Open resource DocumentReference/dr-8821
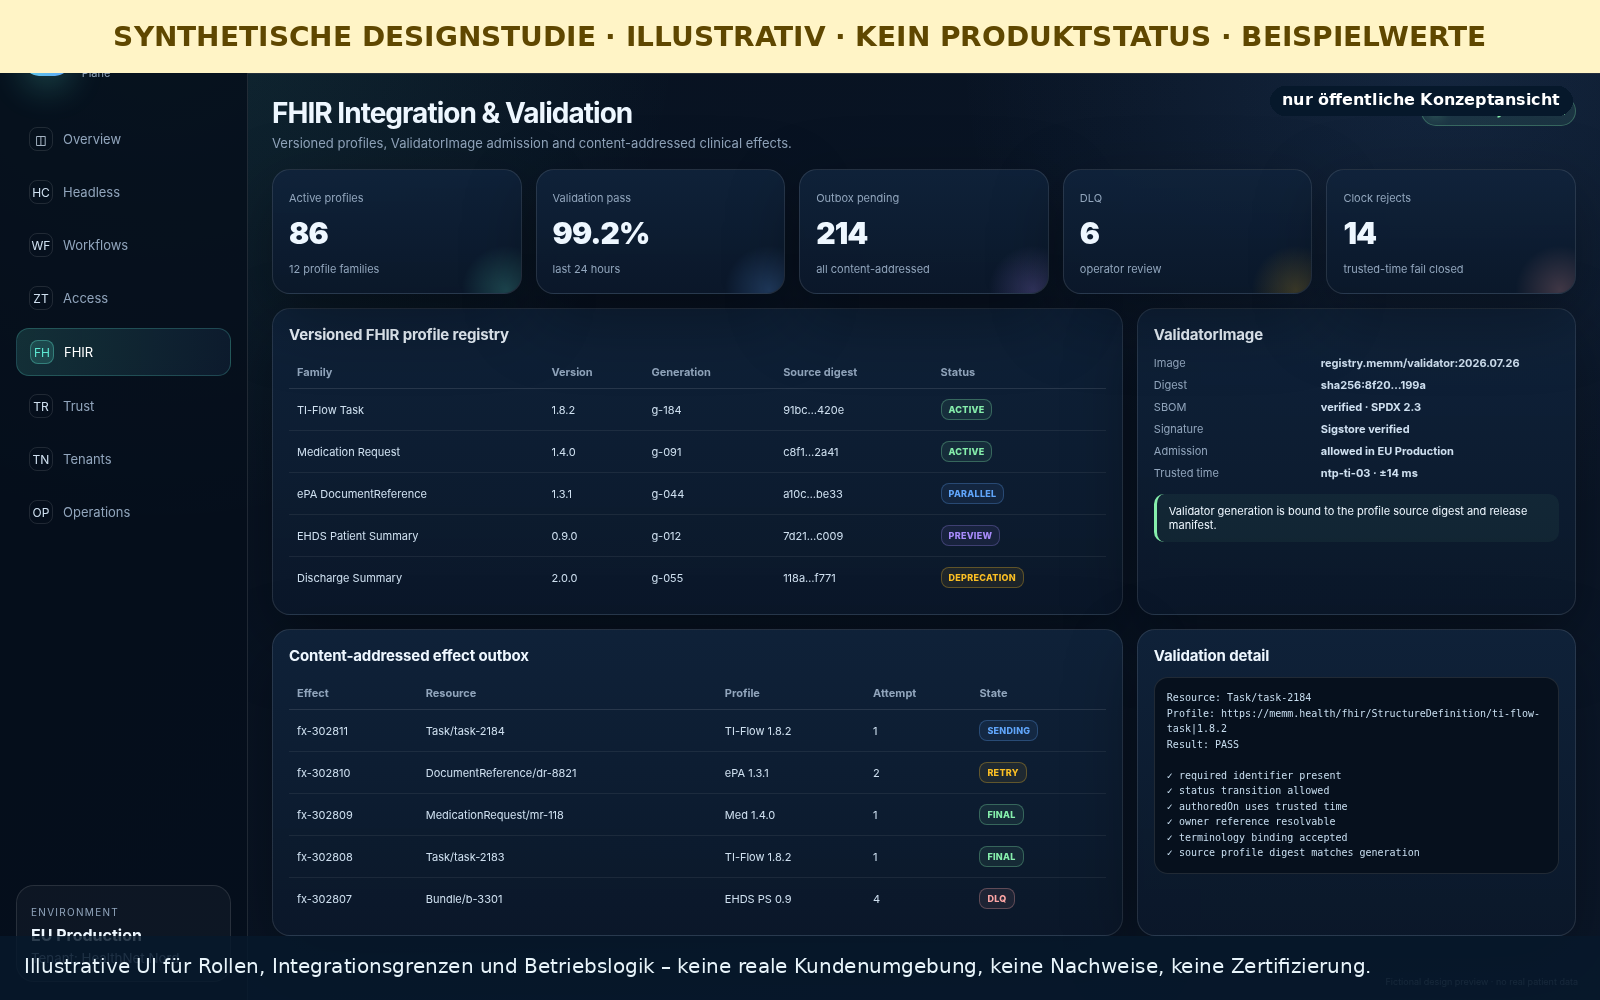The width and height of the screenshot is (1600, 1000). pyautogui.click(x=501, y=774)
